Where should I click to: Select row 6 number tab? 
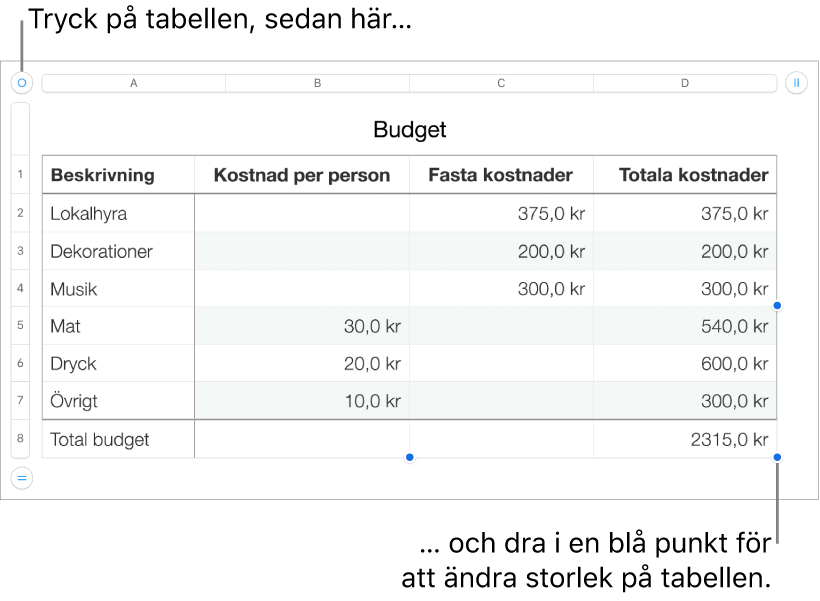point(20,363)
